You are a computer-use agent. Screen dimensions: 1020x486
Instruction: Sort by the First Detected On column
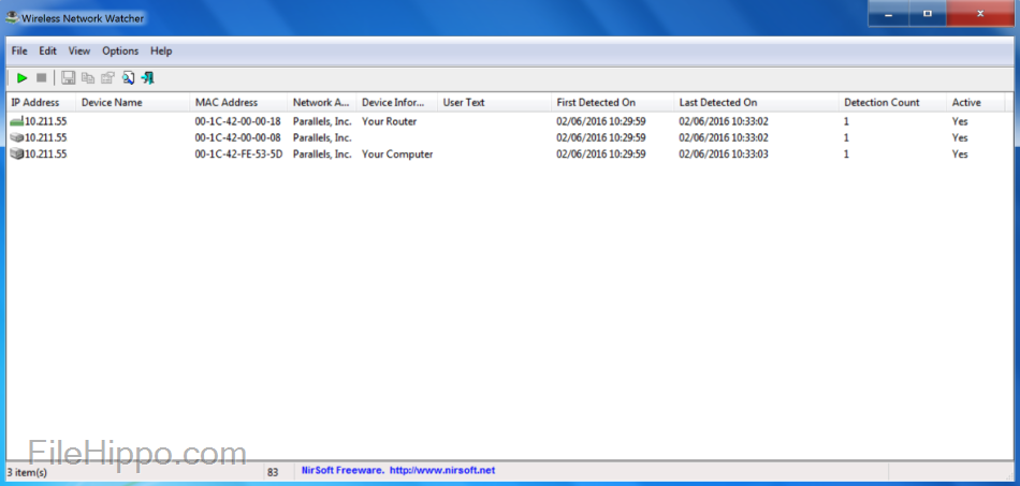(596, 102)
